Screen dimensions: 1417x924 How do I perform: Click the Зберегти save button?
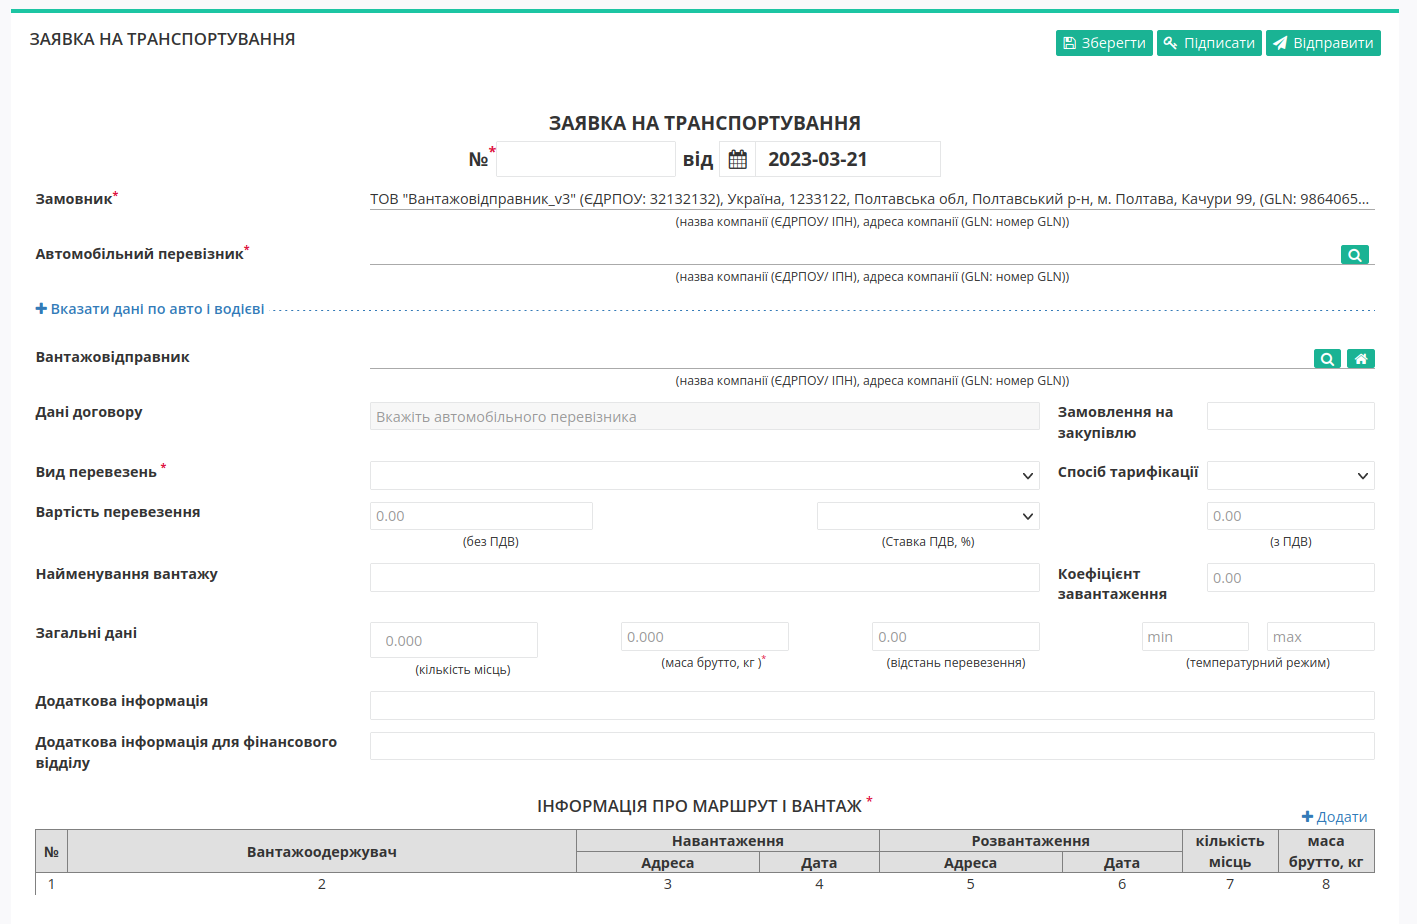pos(1104,43)
